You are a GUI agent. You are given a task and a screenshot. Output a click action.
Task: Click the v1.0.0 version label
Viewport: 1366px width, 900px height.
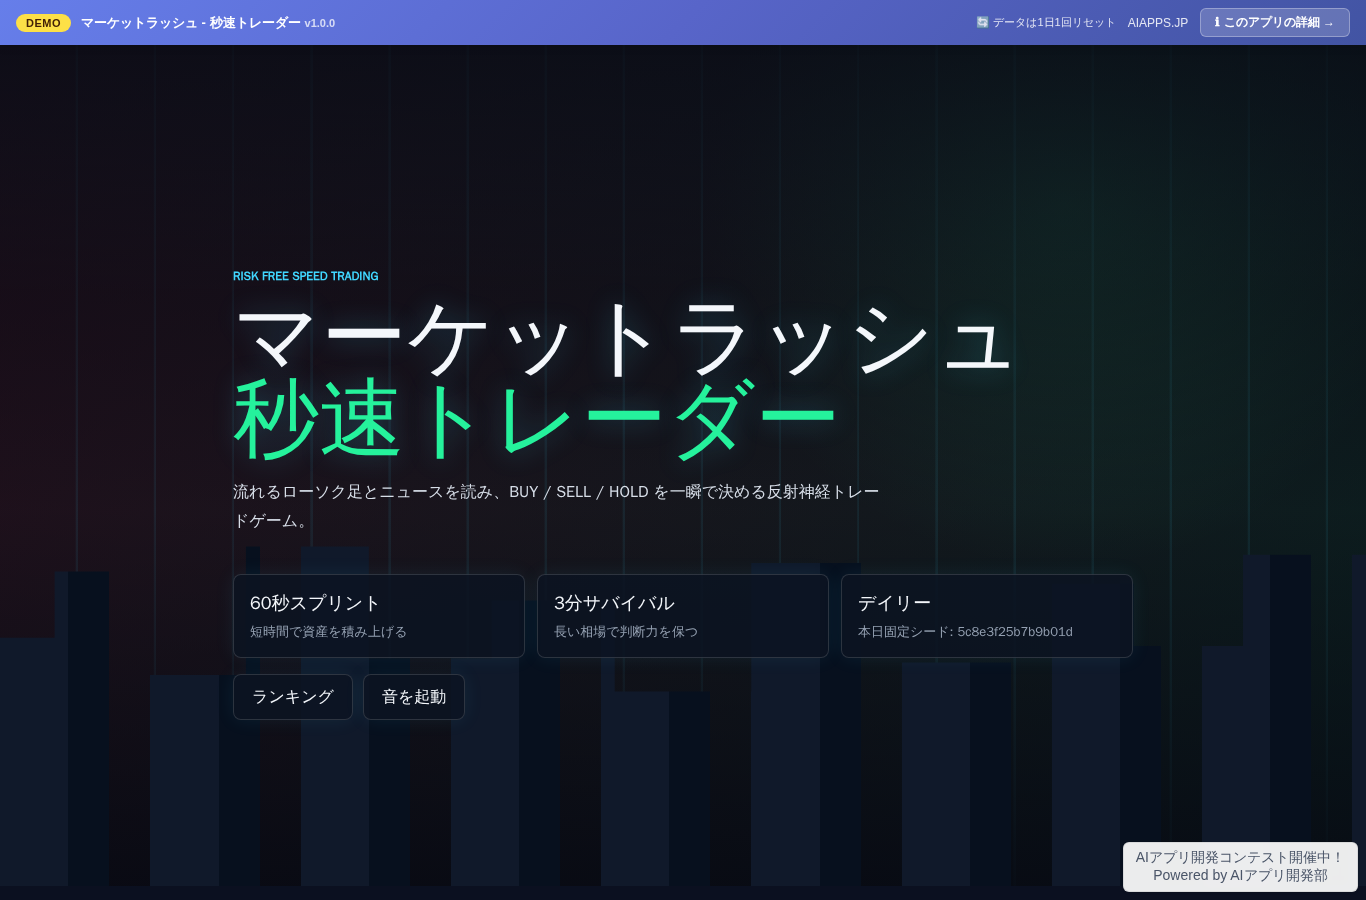click(x=320, y=23)
